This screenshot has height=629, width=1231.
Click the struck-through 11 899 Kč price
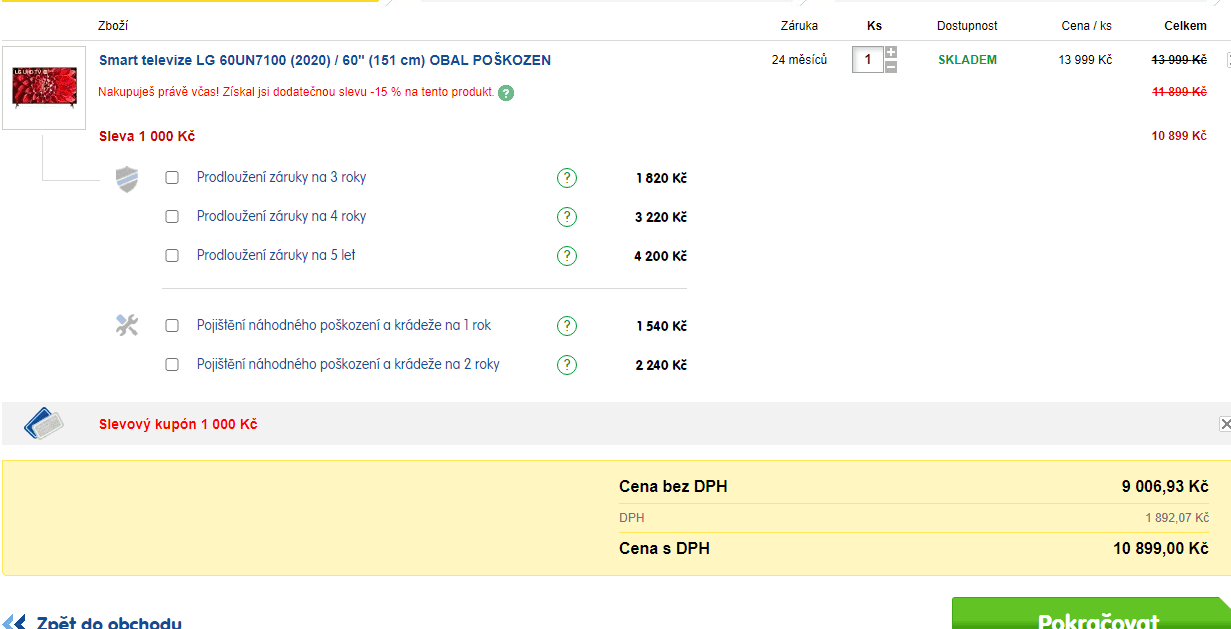1179,92
